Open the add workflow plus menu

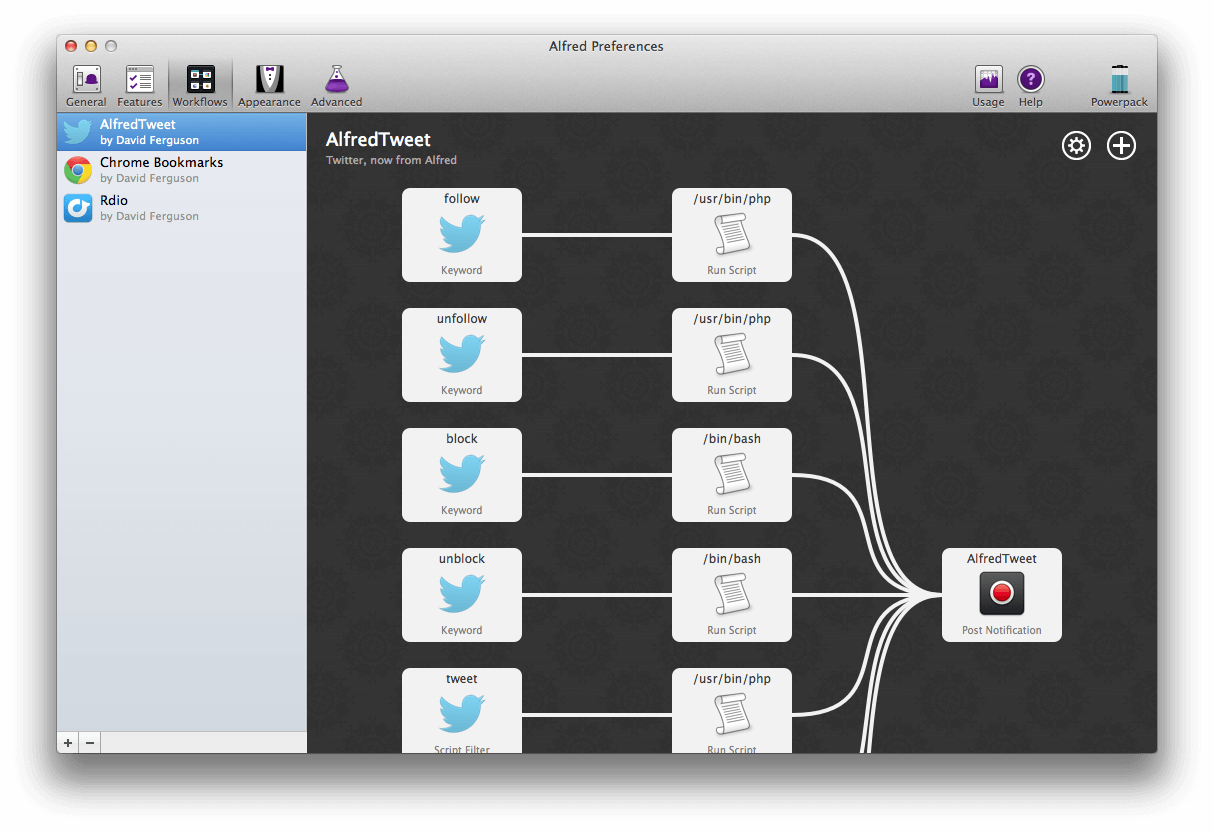(1121, 145)
